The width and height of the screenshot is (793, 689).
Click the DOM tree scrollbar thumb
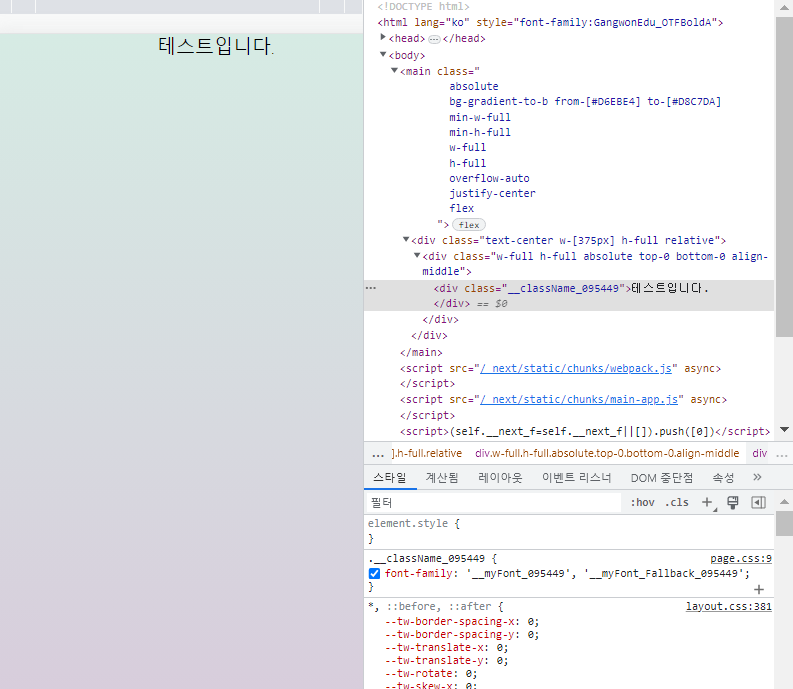[x=784, y=177]
